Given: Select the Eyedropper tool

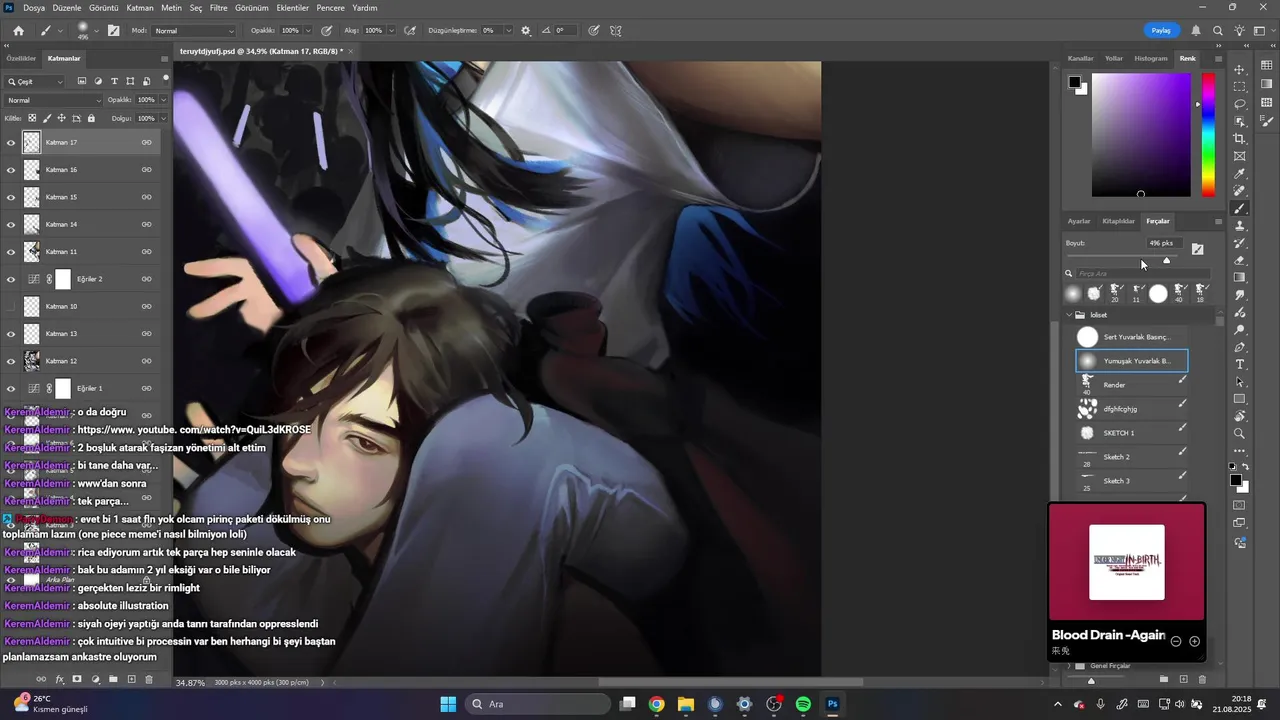Looking at the screenshot, I should point(1240,174).
